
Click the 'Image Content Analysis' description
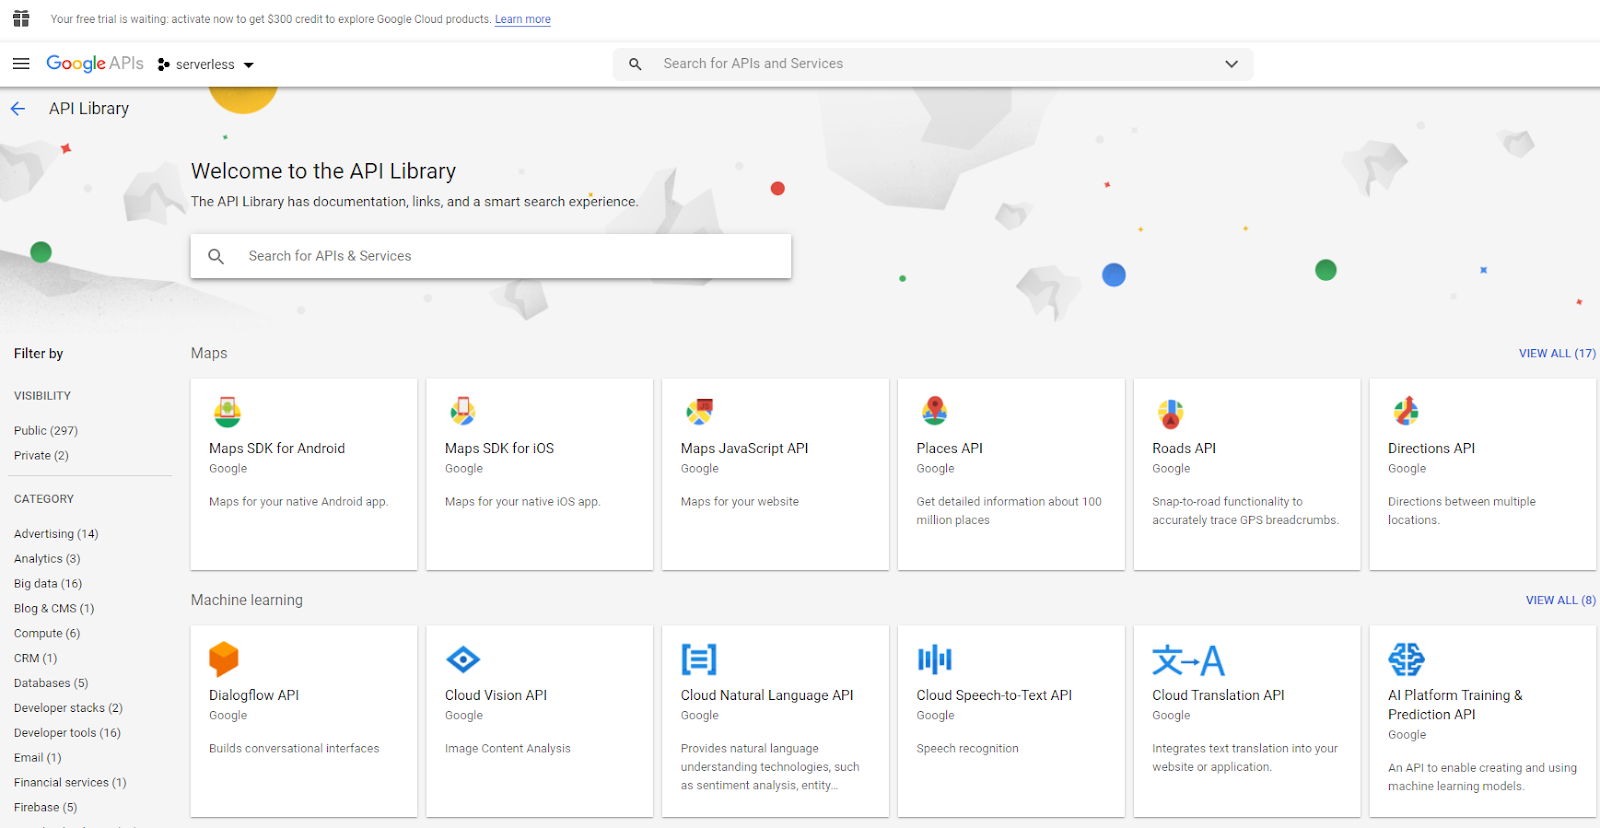coord(508,748)
